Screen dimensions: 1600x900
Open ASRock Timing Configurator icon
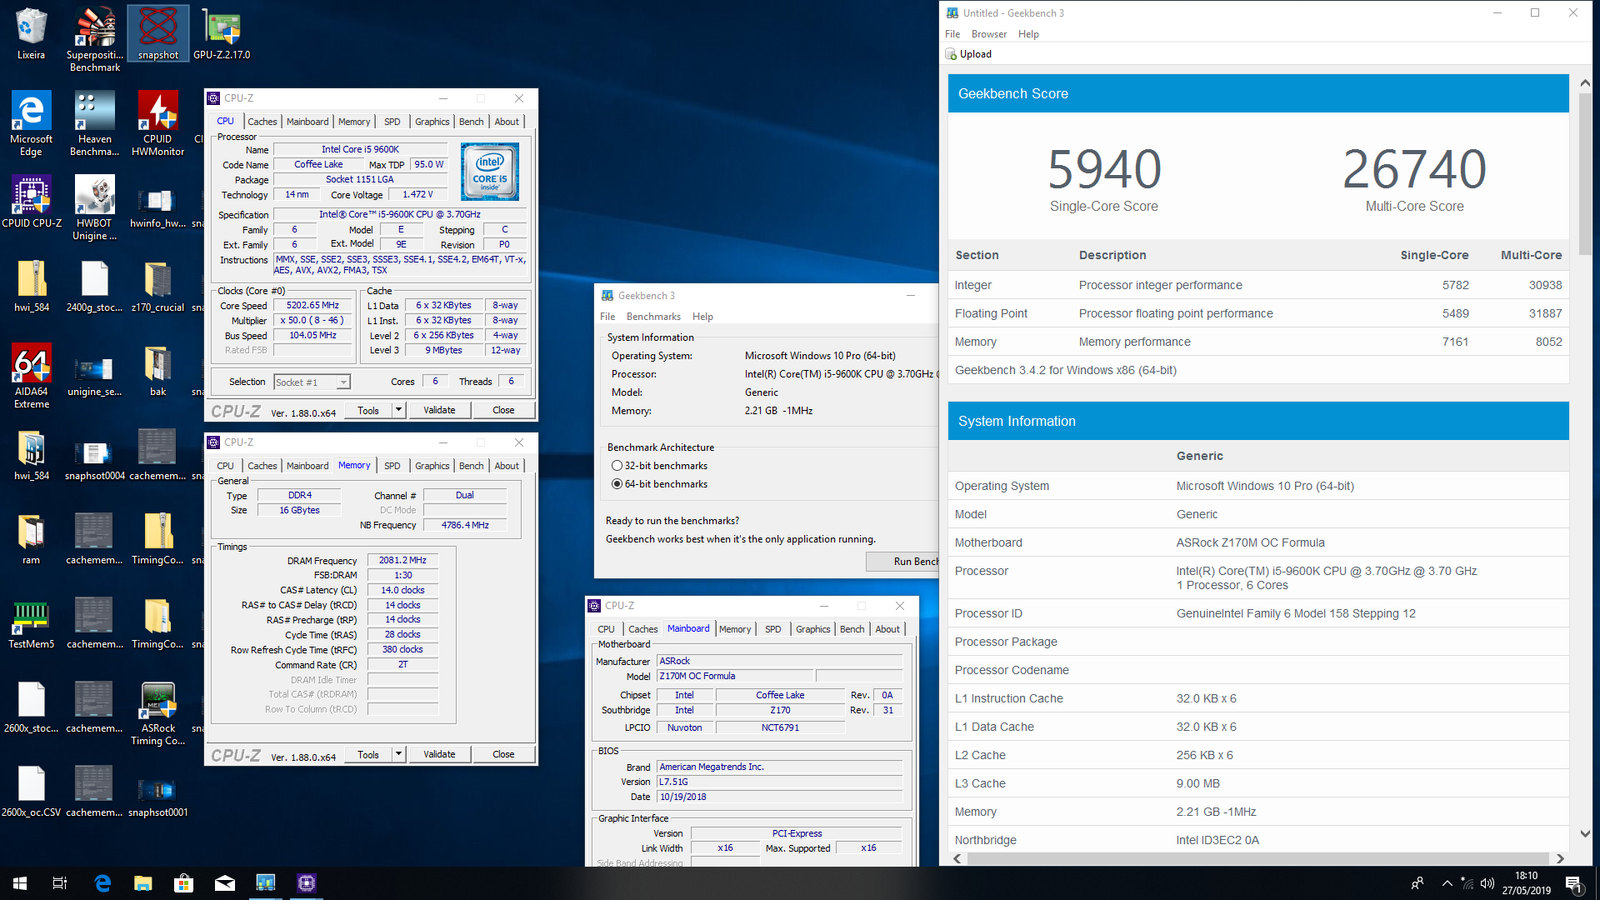tap(158, 703)
